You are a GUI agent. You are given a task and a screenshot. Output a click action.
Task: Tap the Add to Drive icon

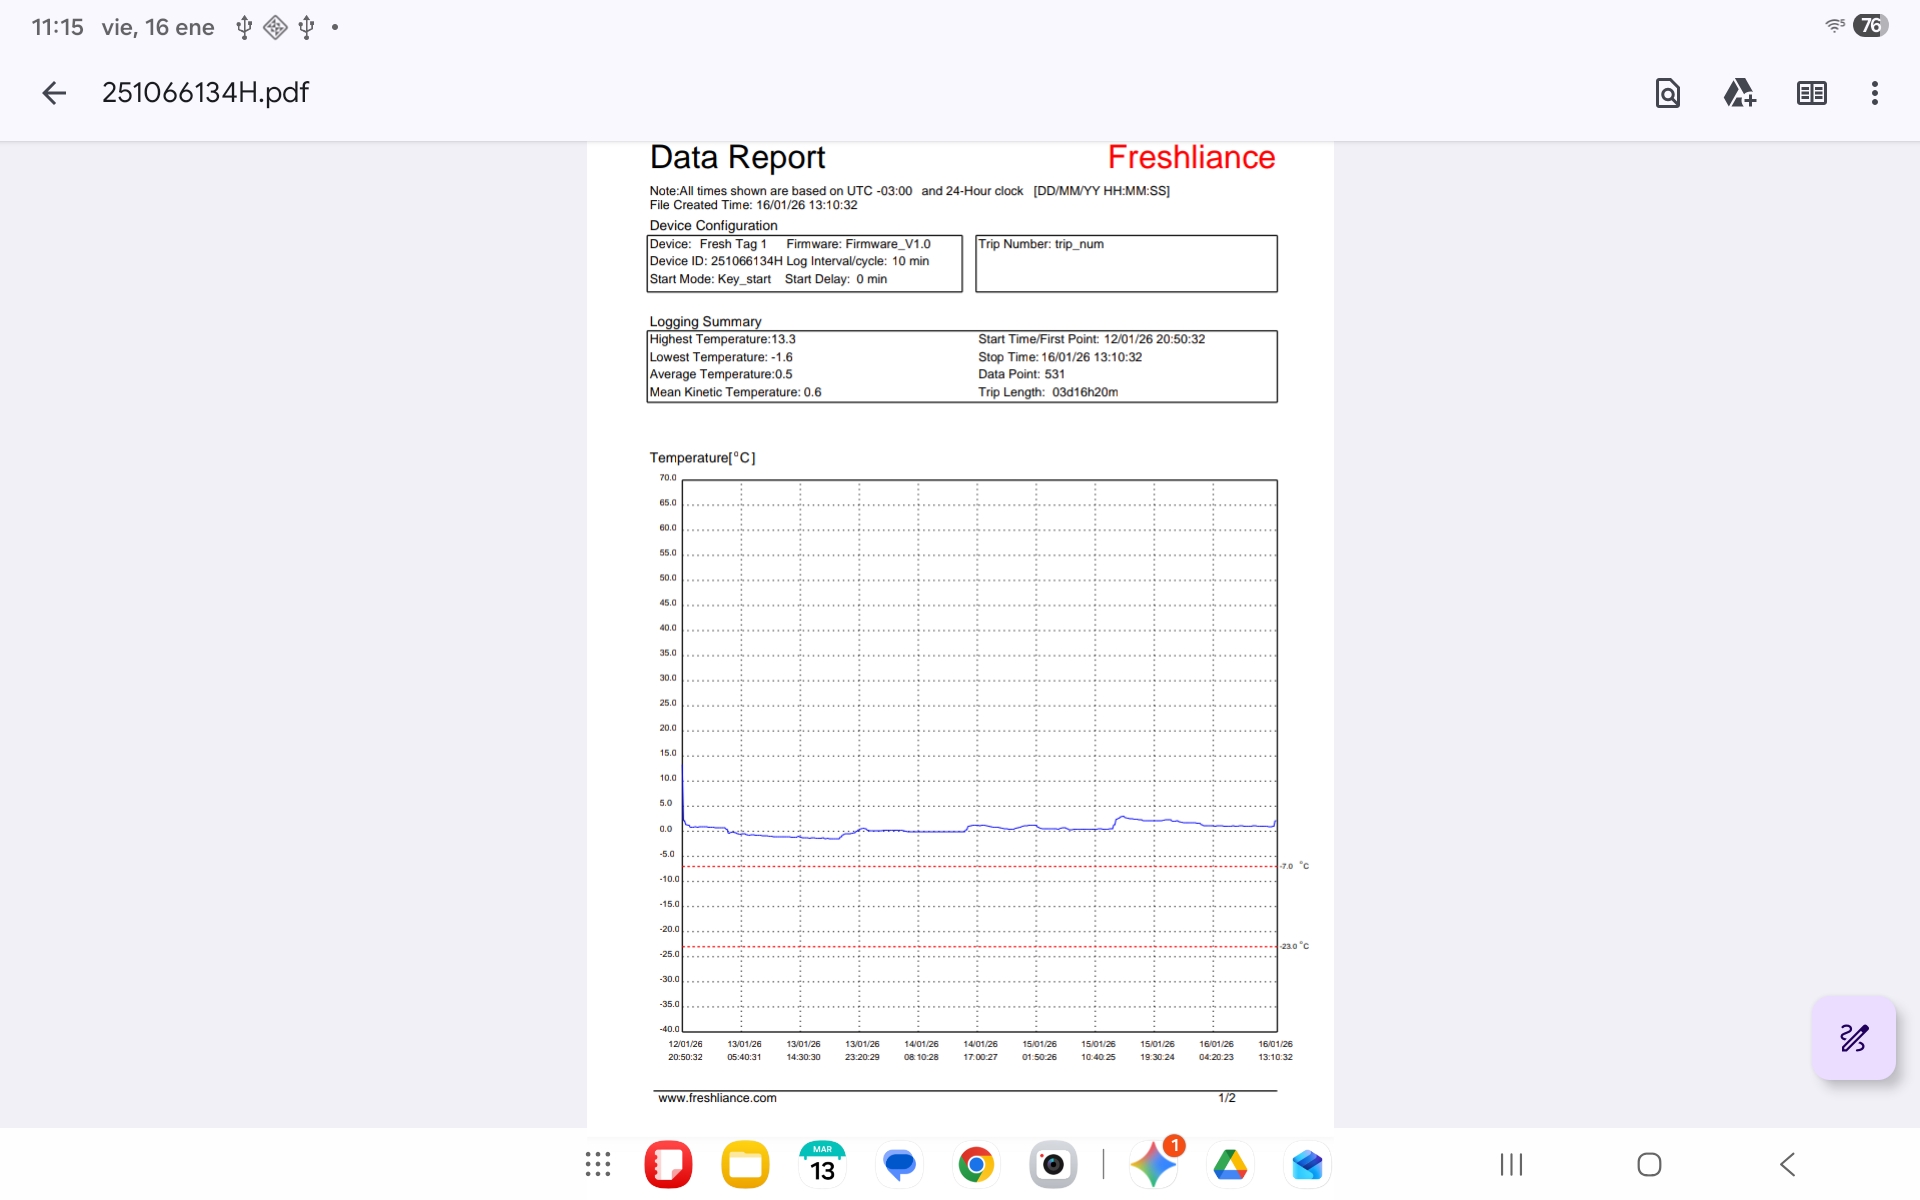1739,93
